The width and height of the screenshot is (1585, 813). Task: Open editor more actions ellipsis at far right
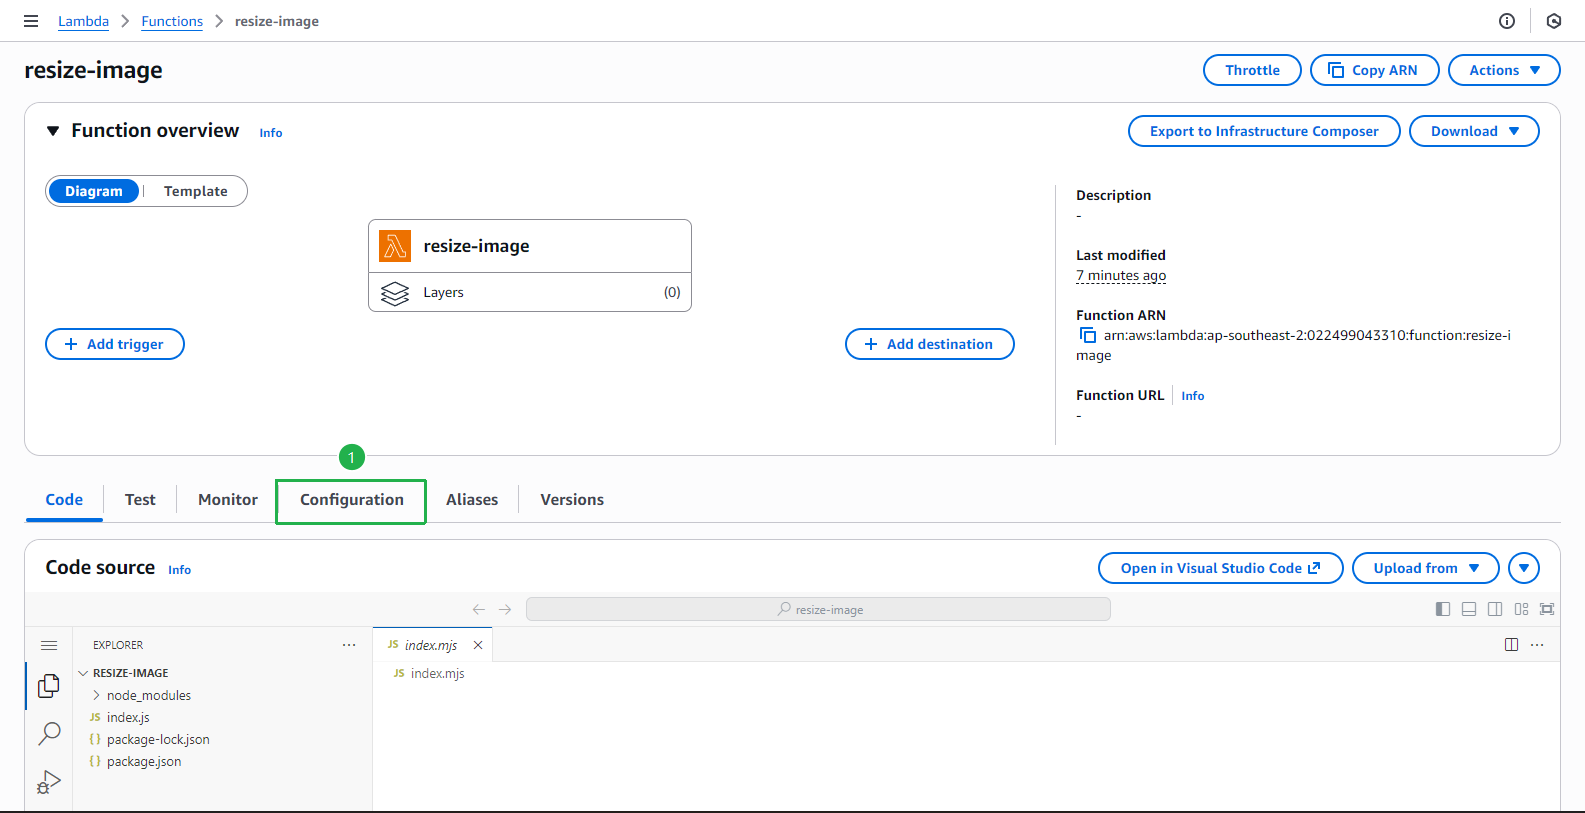pos(1537,645)
